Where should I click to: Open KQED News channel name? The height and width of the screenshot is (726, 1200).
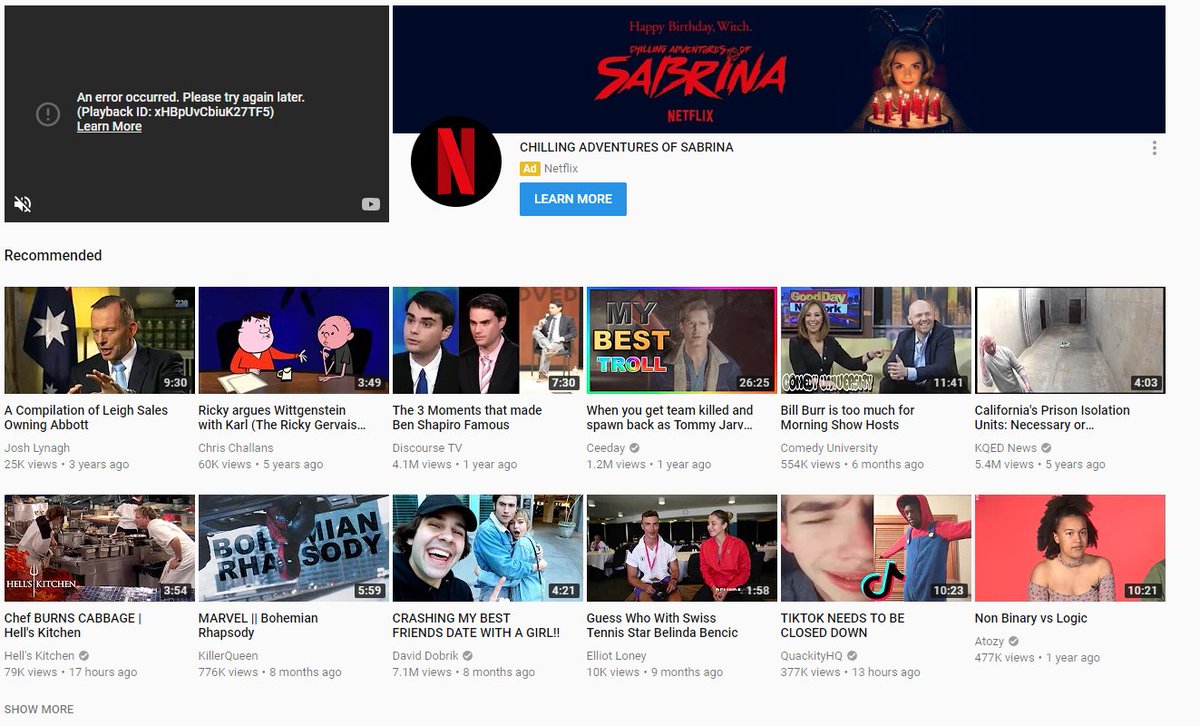(x=1005, y=448)
